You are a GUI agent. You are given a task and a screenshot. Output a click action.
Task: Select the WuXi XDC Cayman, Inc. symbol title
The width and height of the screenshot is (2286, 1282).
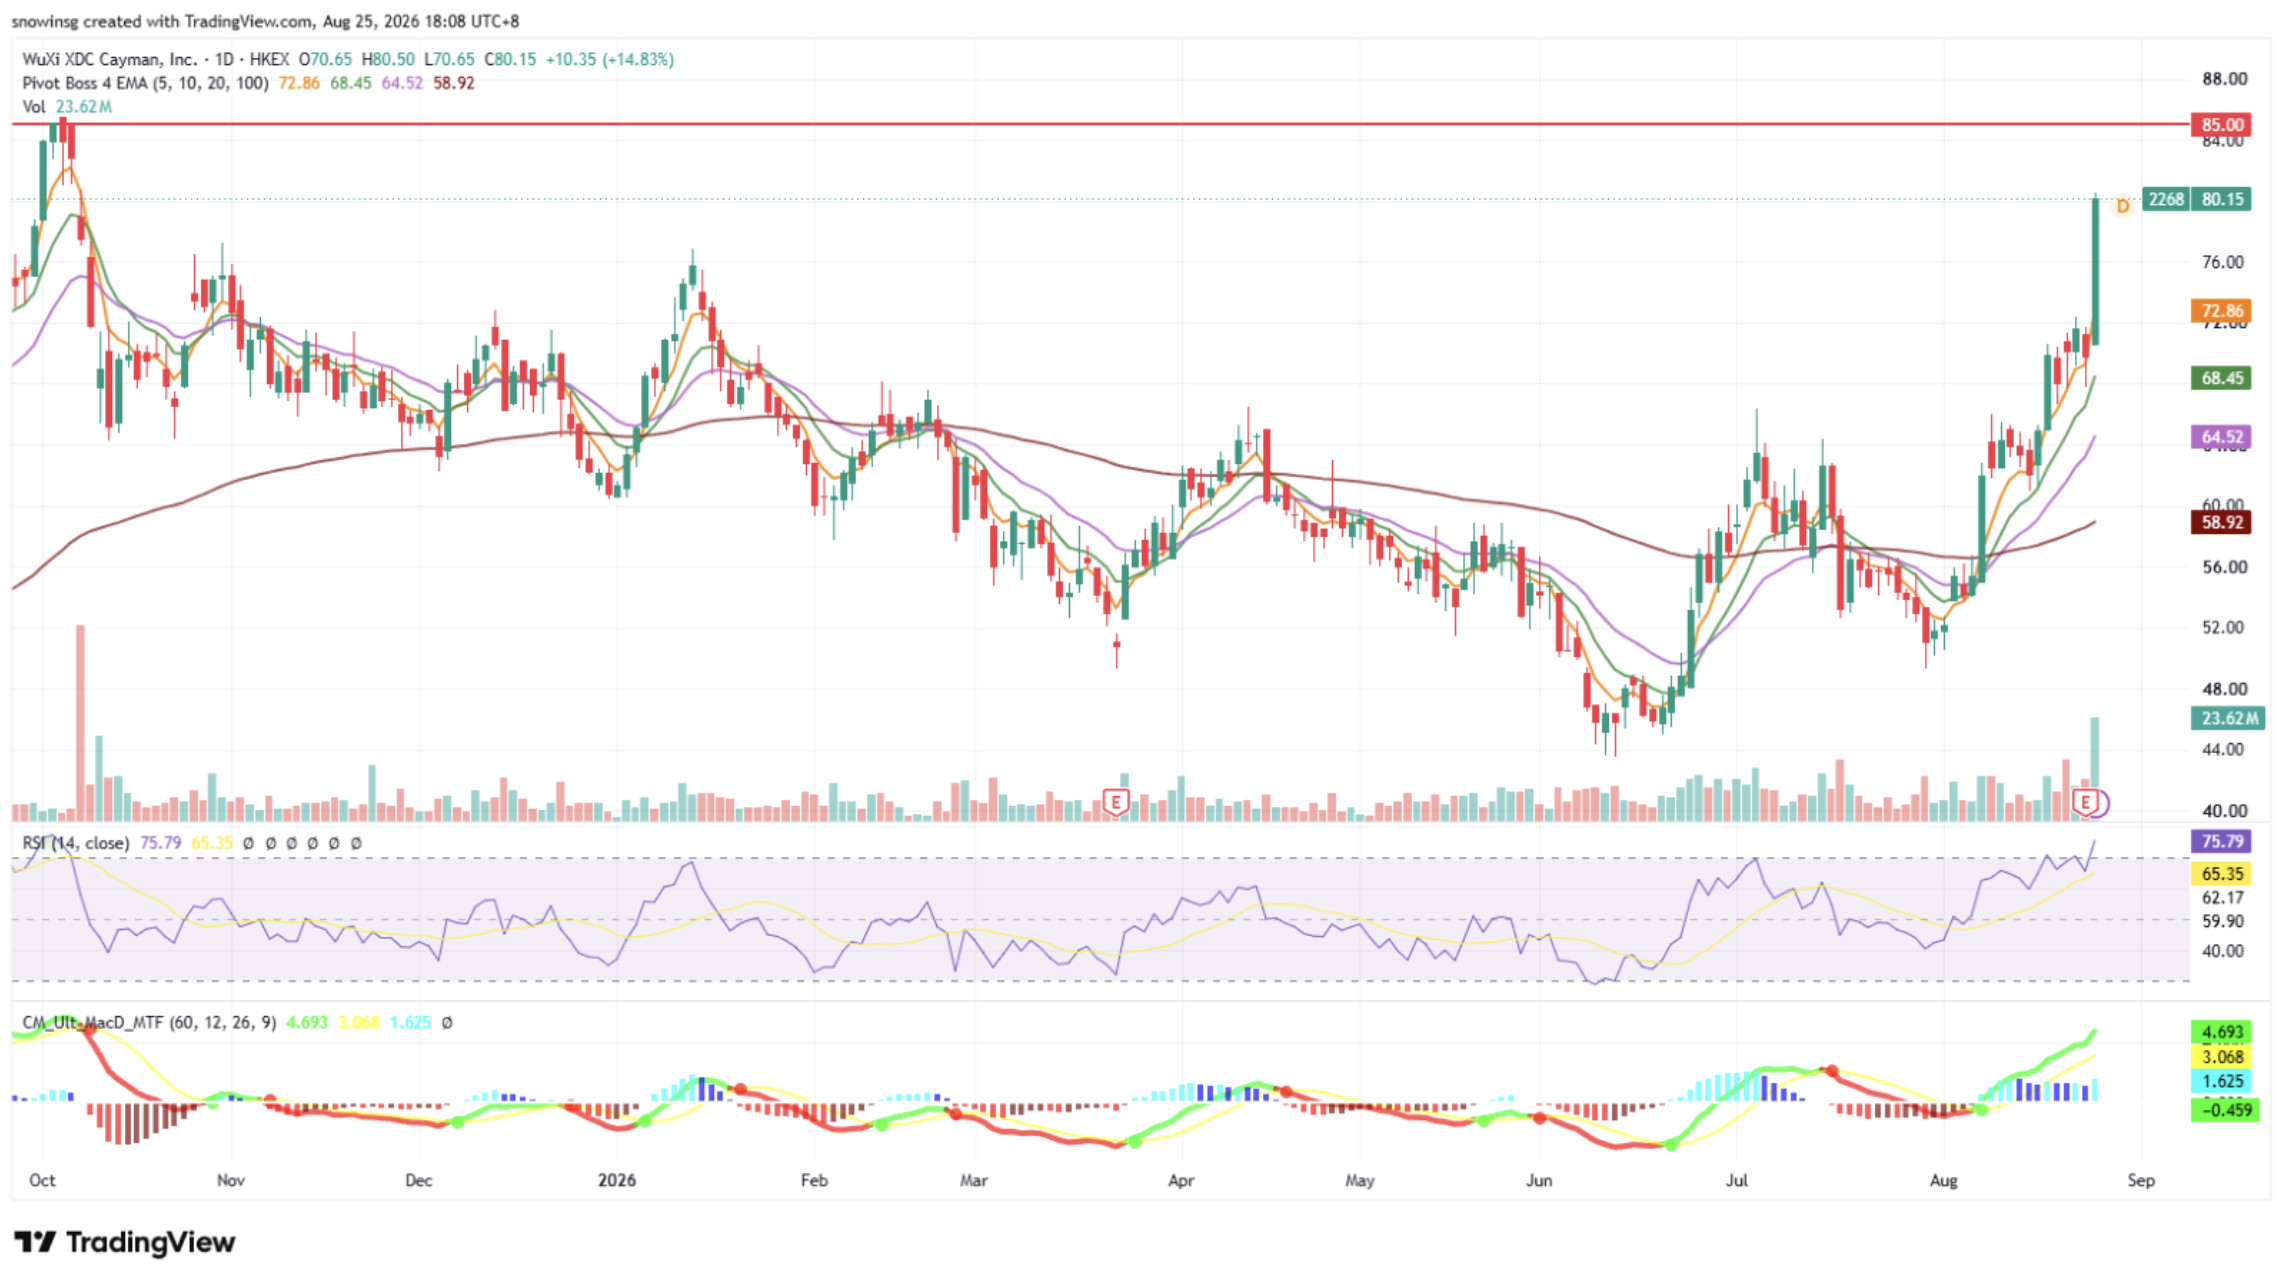tap(110, 59)
